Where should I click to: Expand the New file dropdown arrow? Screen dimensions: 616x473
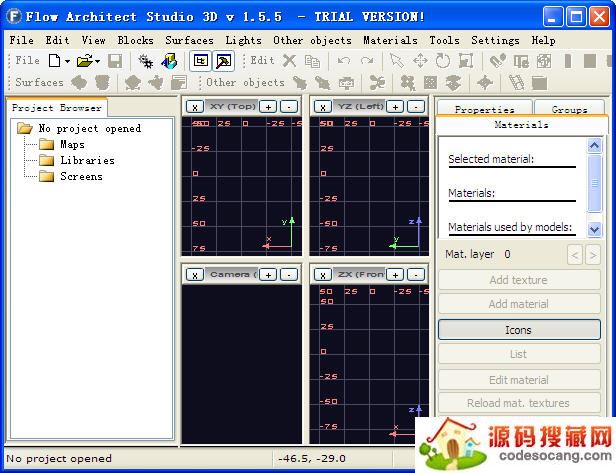67,61
